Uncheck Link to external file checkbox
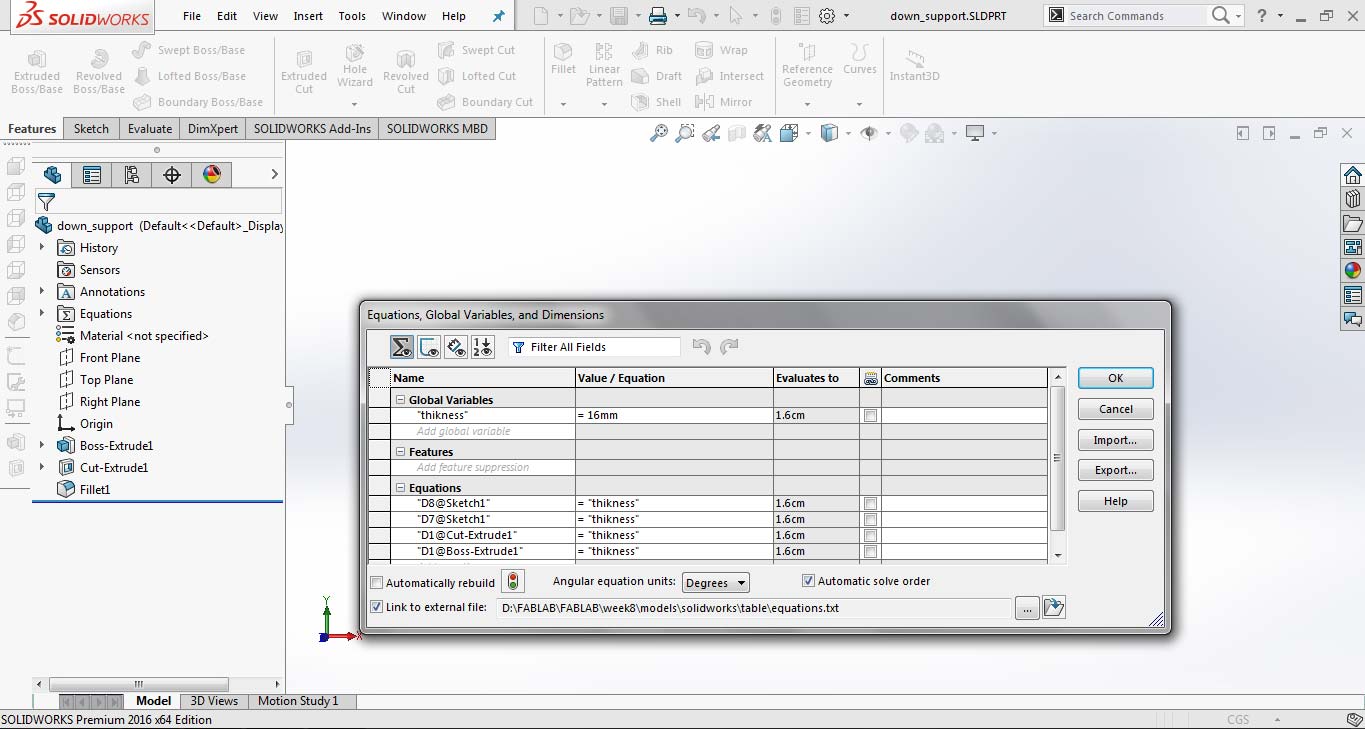This screenshot has height=729, width=1365. (377, 607)
